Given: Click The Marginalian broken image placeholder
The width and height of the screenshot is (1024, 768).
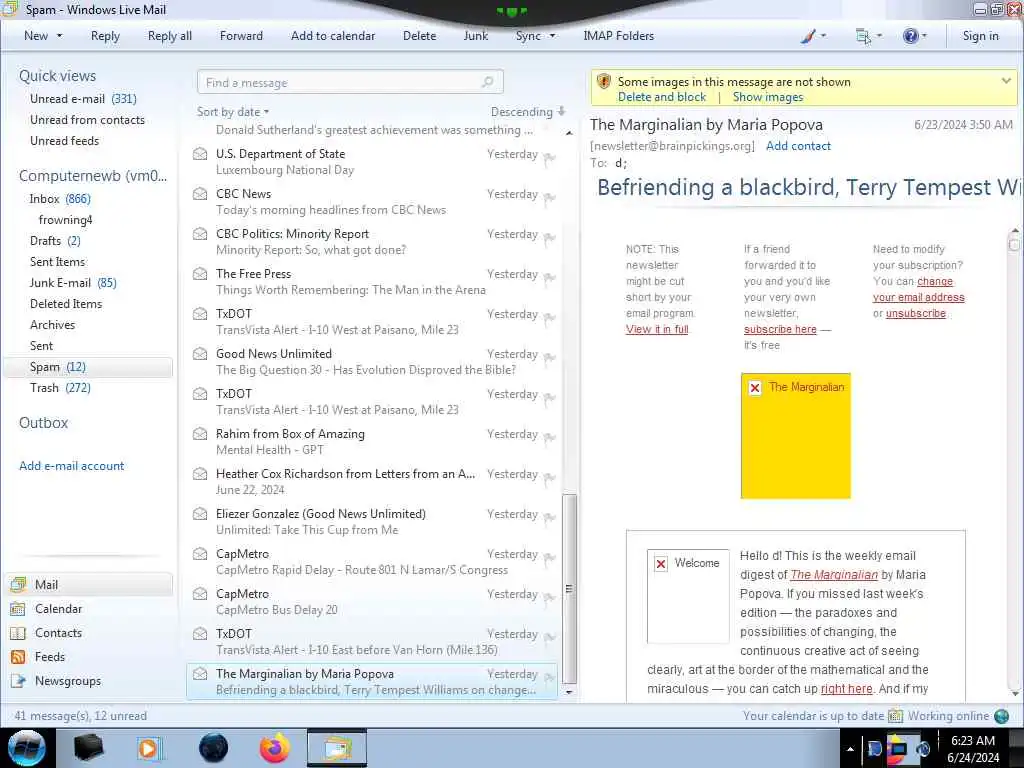Looking at the screenshot, I should point(795,436).
